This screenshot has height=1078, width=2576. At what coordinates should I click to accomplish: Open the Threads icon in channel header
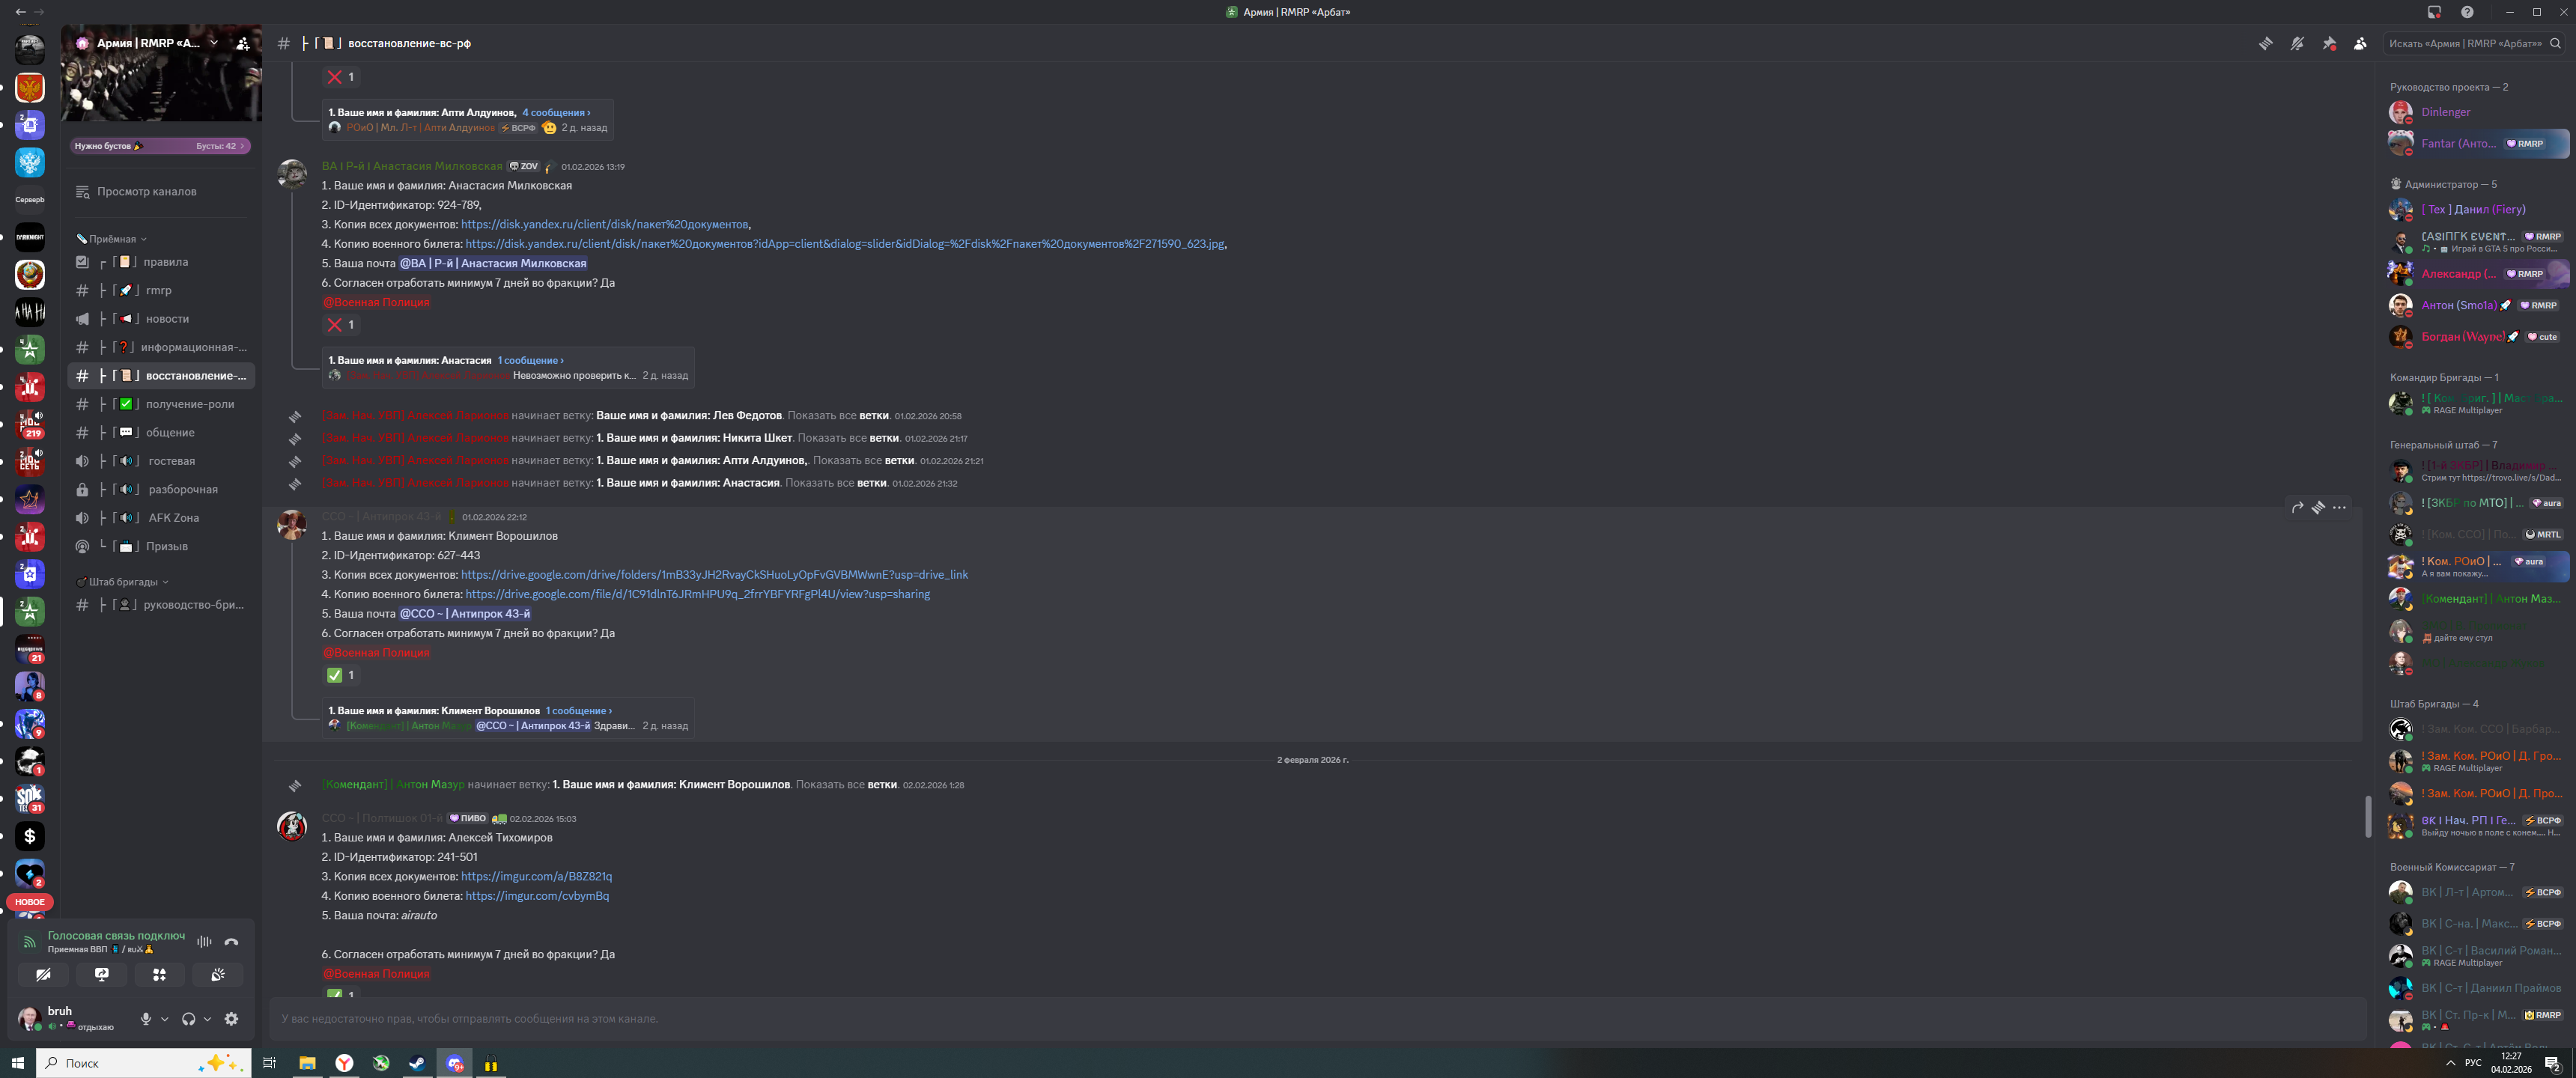click(x=2265, y=44)
